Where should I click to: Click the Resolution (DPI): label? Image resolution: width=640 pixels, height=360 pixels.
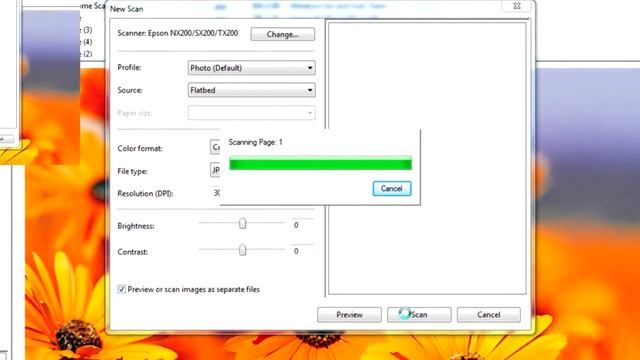(145, 193)
